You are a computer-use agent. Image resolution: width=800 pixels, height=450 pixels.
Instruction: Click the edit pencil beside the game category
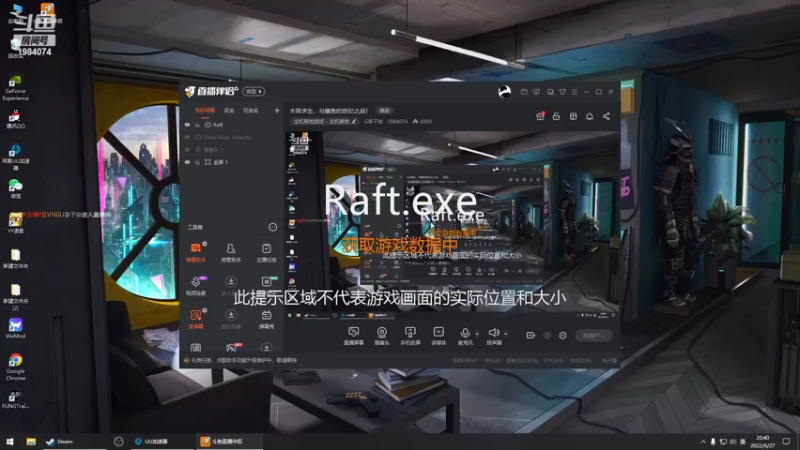354,121
